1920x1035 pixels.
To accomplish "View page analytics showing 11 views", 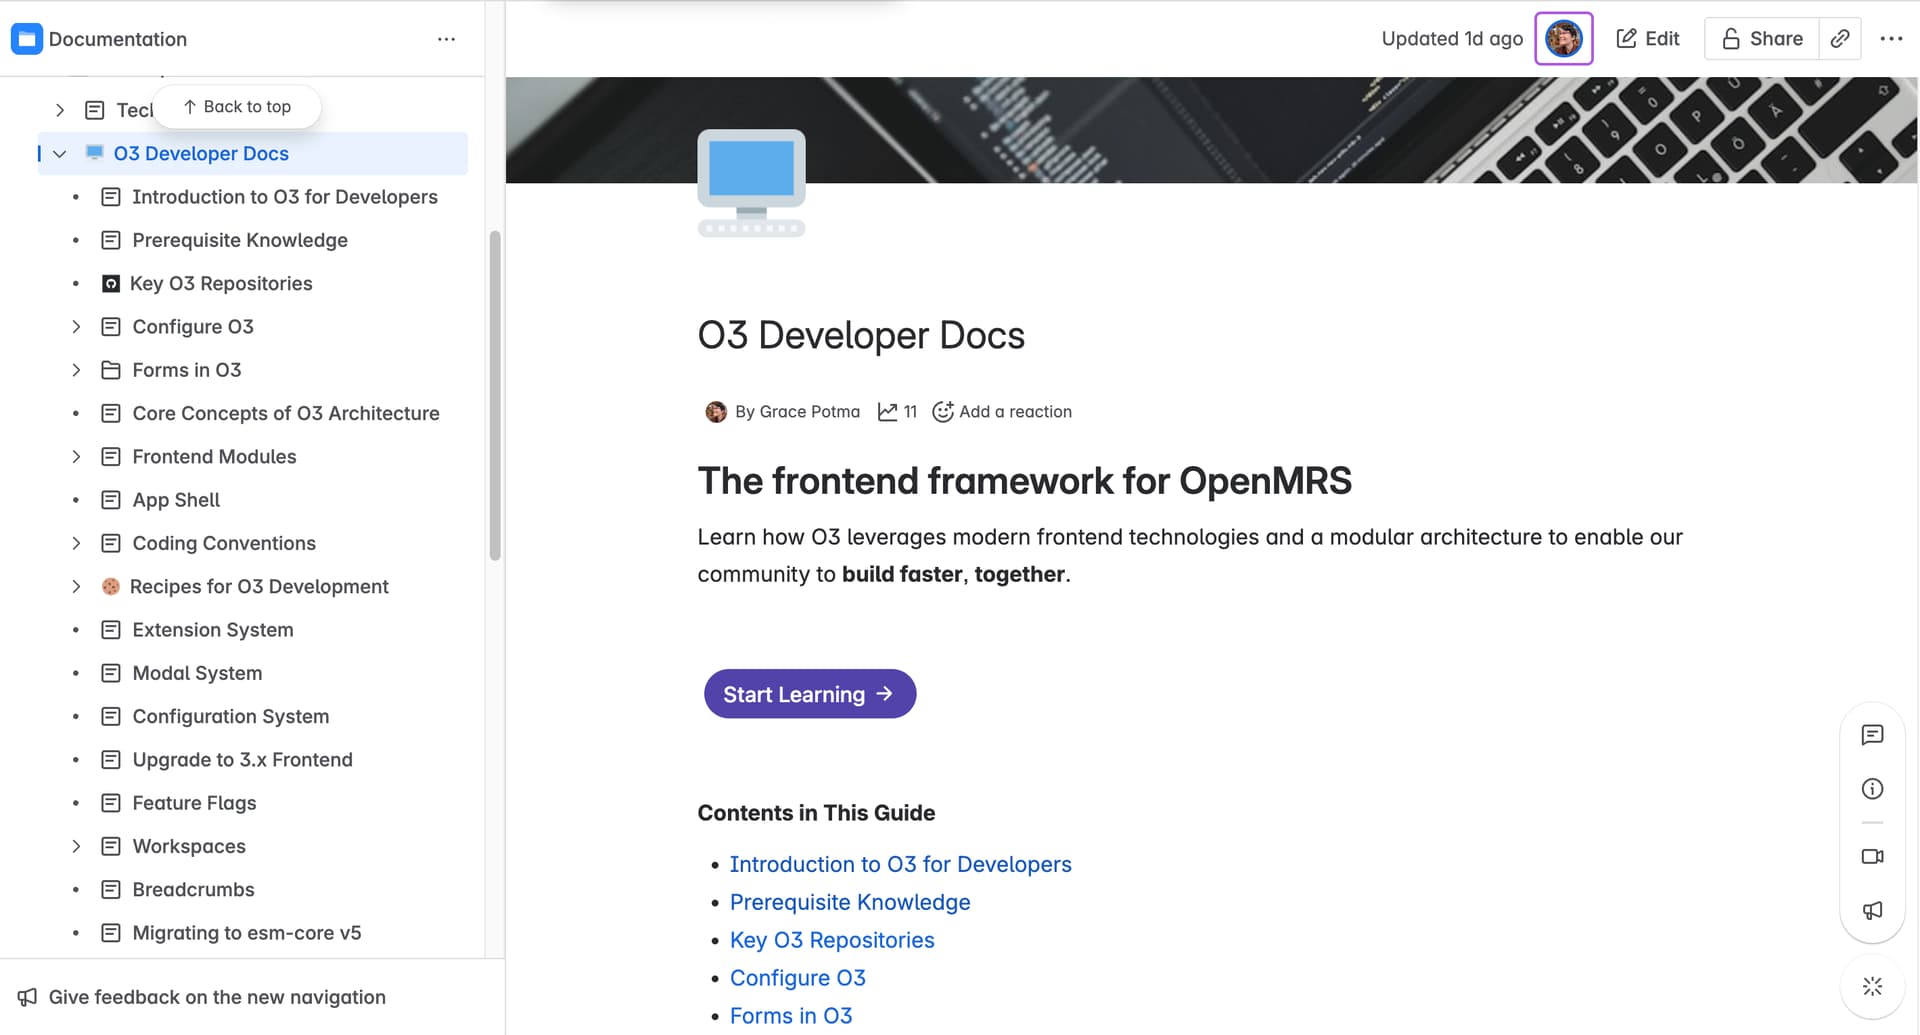I will 897,412.
